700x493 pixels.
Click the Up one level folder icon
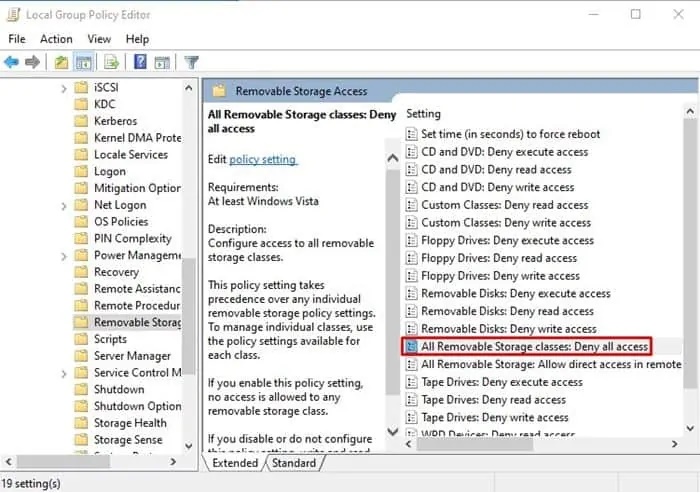pyautogui.click(x=61, y=62)
